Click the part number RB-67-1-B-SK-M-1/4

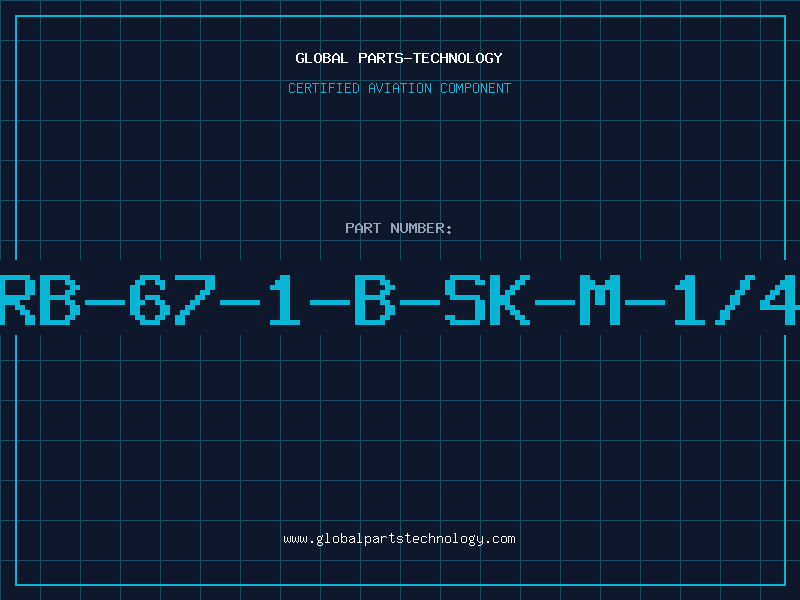click(400, 300)
